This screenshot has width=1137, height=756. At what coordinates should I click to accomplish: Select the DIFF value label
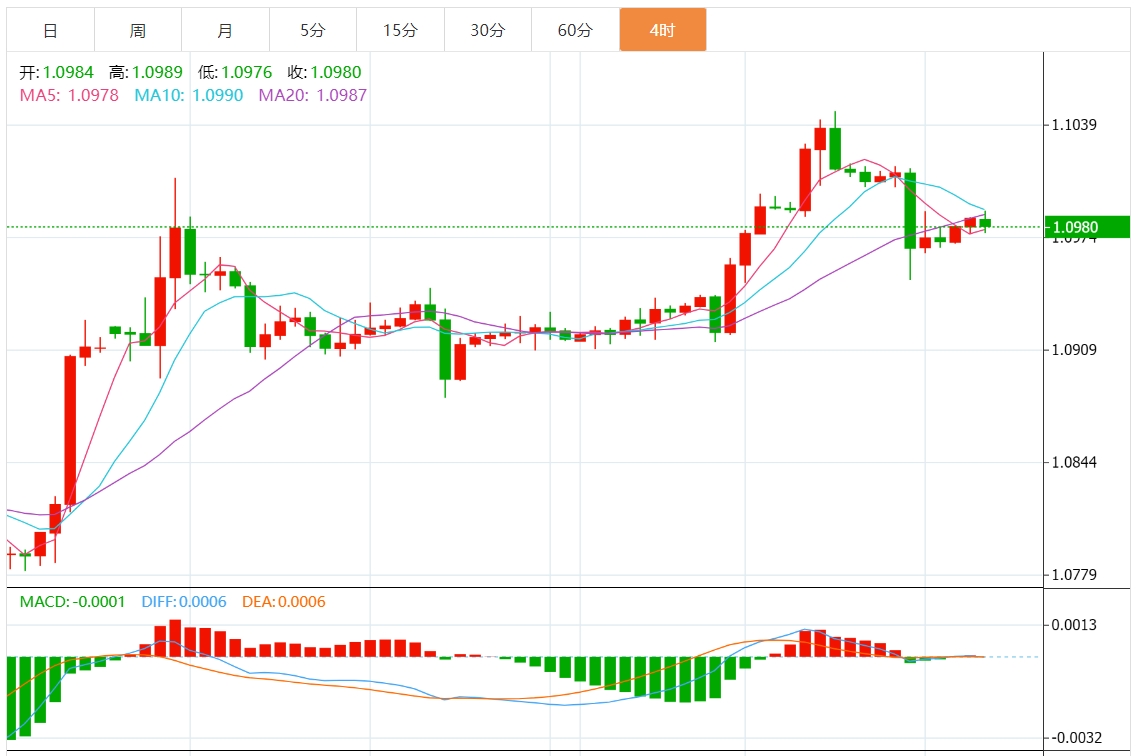(x=183, y=602)
